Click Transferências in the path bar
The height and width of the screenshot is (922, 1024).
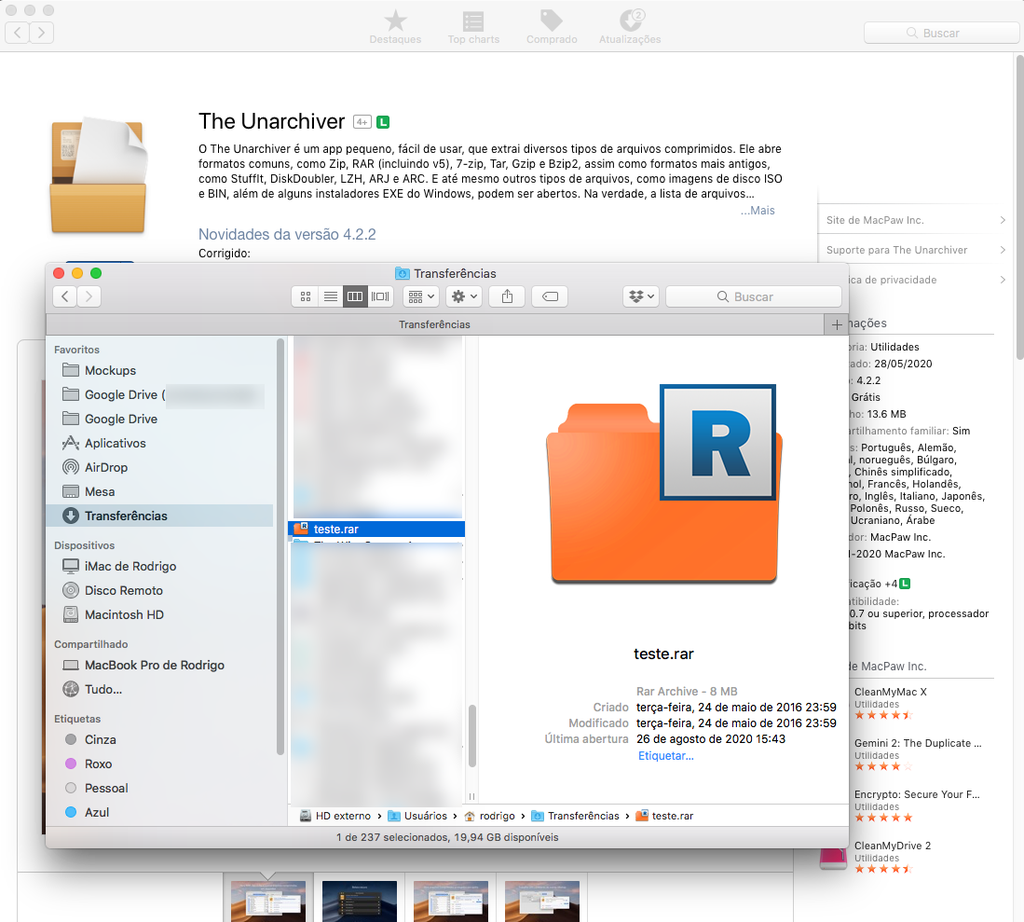point(575,816)
